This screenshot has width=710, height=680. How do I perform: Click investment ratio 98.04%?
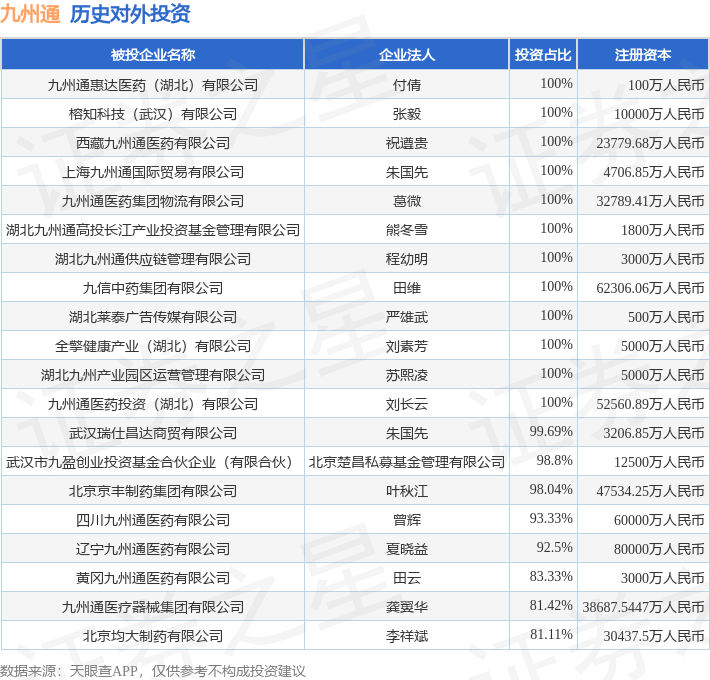[x=551, y=488]
